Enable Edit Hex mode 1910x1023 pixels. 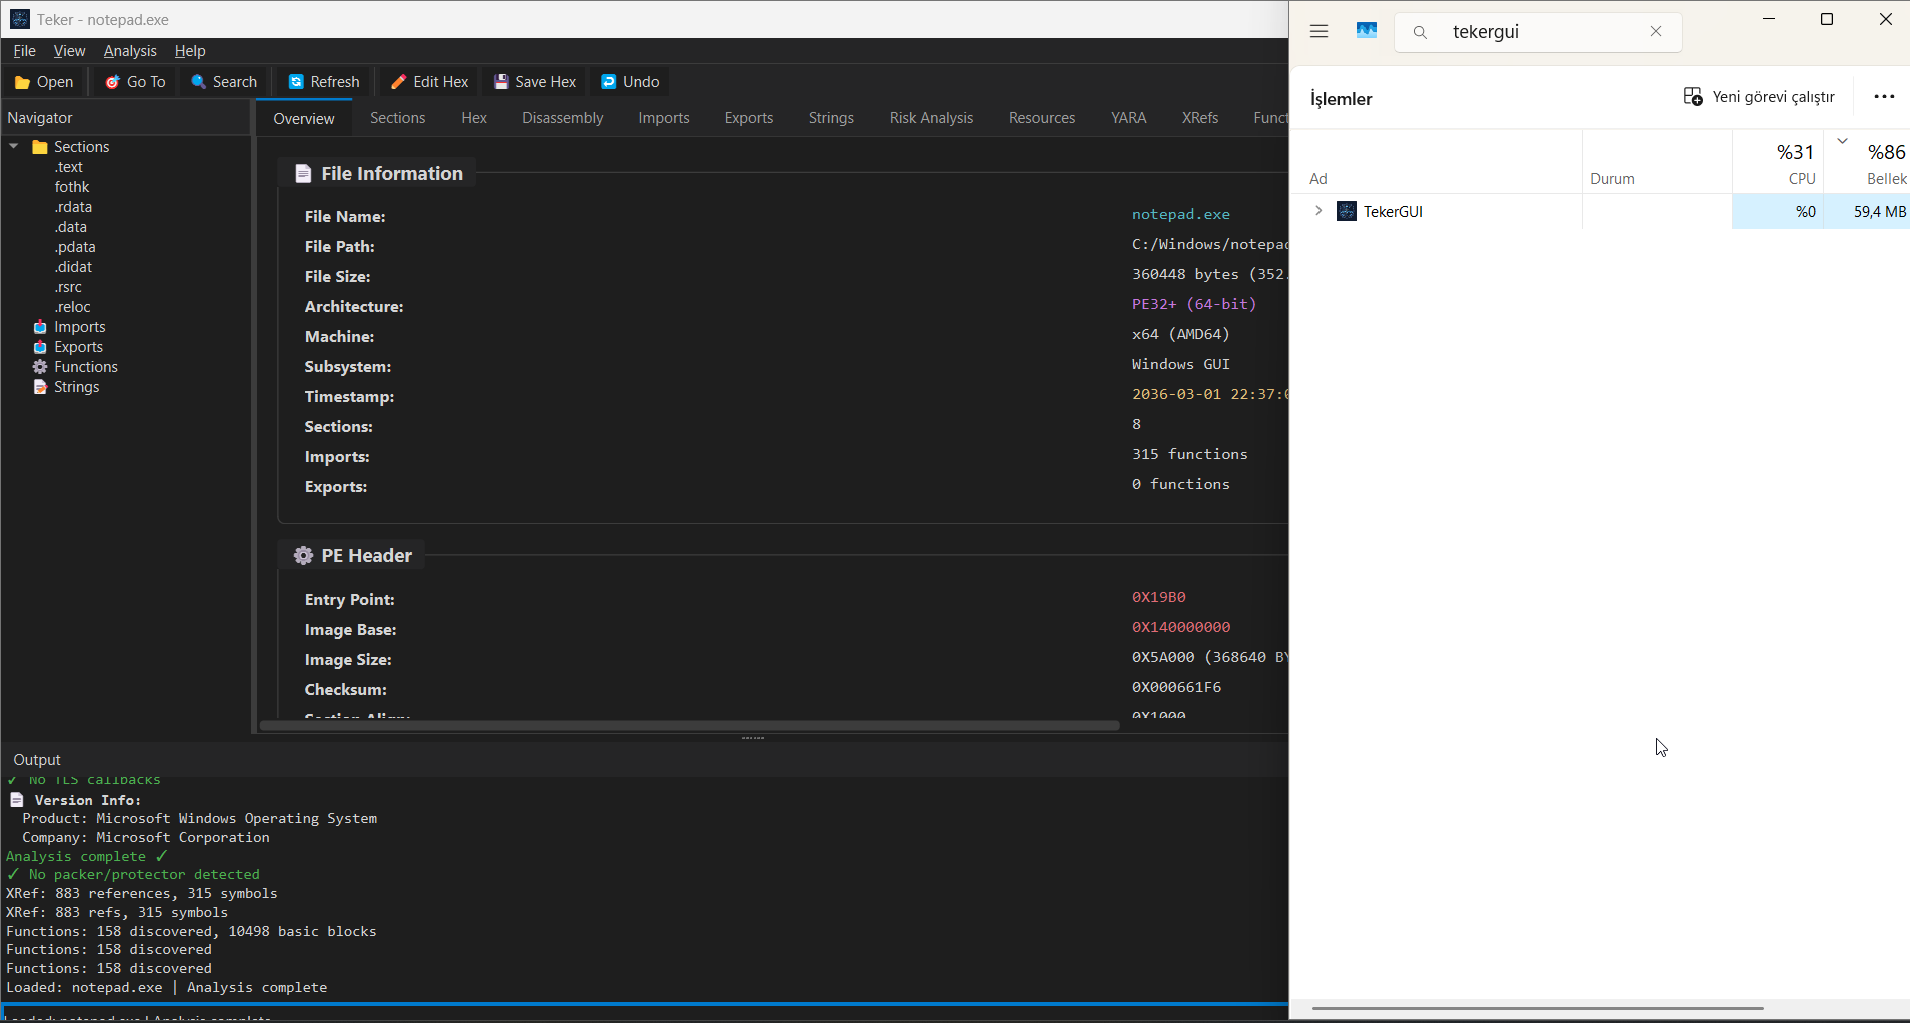pyautogui.click(x=429, y=81)
